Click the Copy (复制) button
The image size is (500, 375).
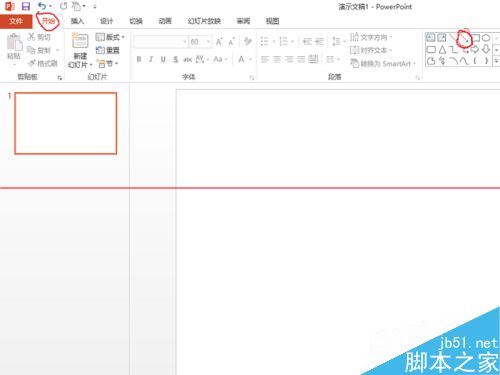pos(39,50)
